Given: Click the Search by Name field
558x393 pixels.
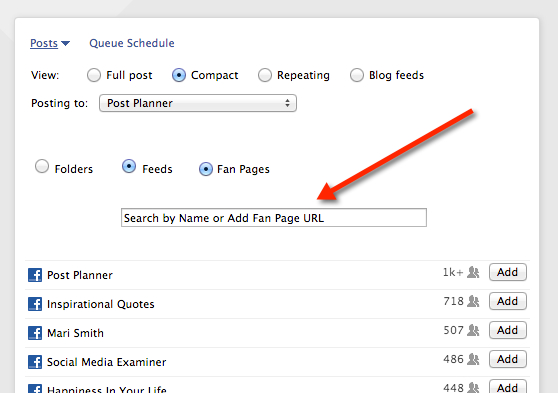Looking at the screenshot, I should tap(274, 218).
